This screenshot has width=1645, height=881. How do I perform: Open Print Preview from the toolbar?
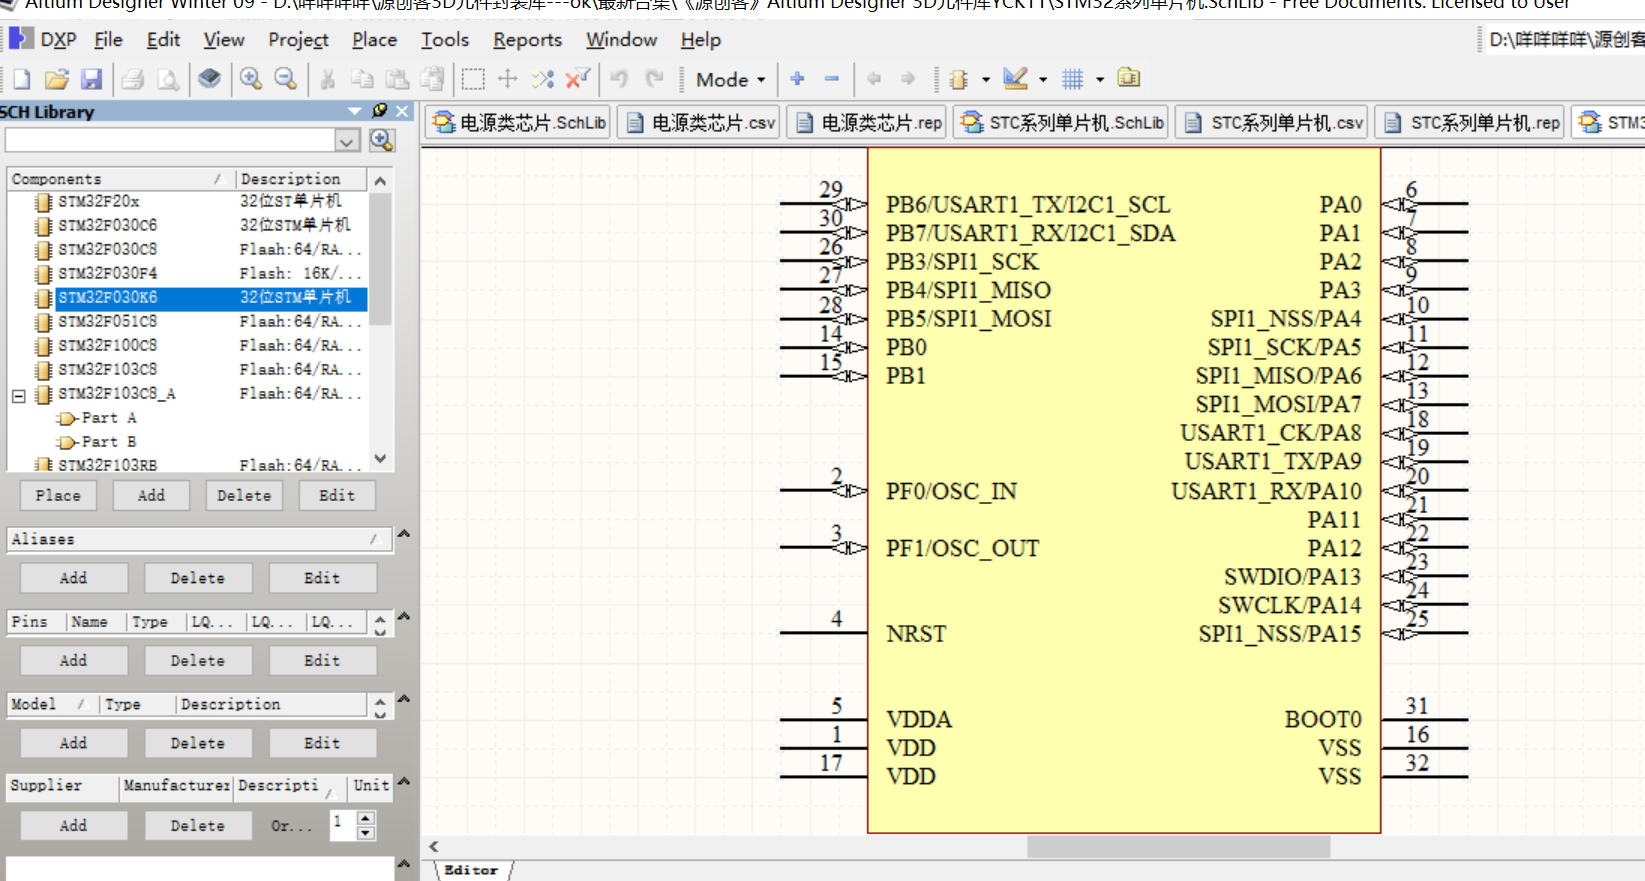[169, 79]
